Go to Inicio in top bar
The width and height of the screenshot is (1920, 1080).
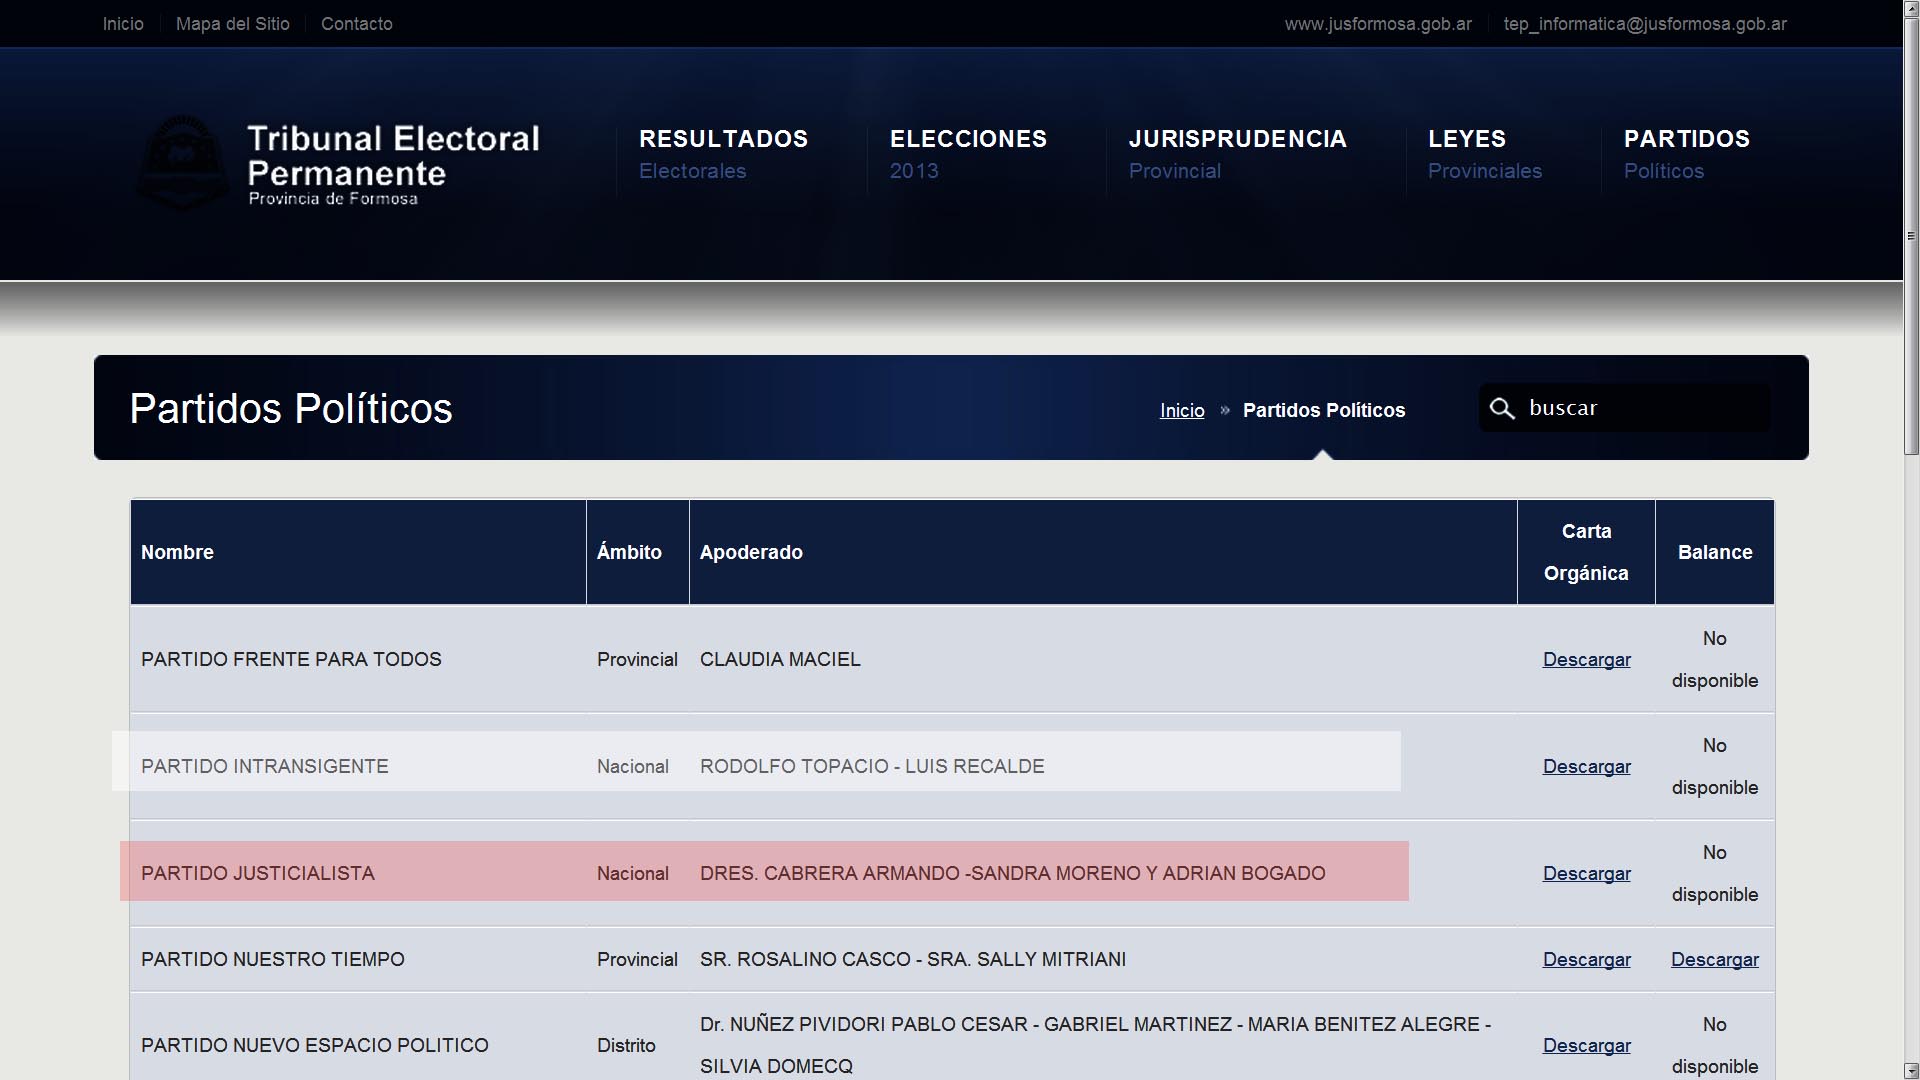[x=123, y=24]
